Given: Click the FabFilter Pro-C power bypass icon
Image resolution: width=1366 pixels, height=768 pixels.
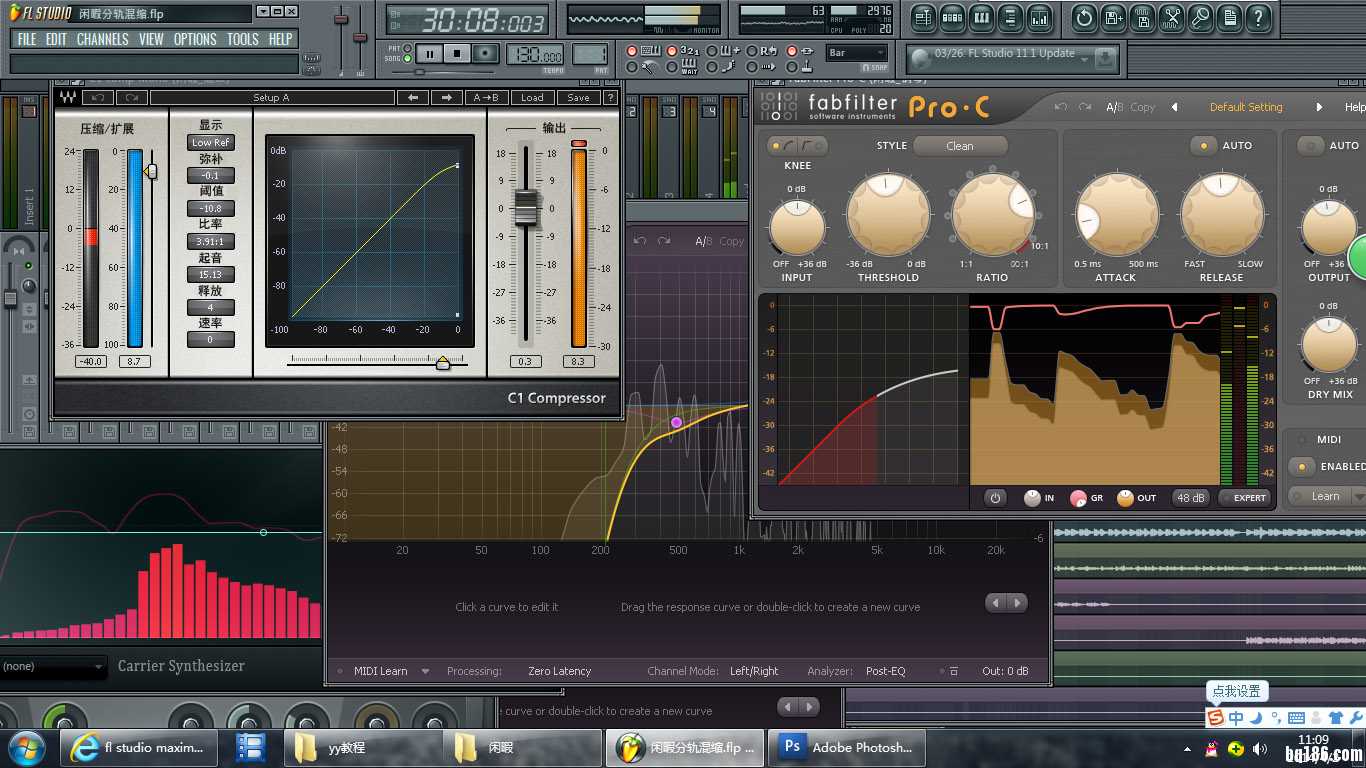Looking at the screenshot, I should [x=994, y=497].
